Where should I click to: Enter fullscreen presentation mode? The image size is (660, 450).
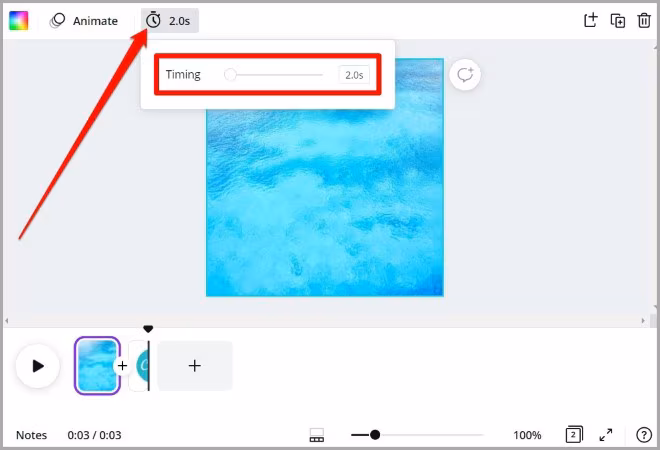pyautogui.click(x=606, y=435)
